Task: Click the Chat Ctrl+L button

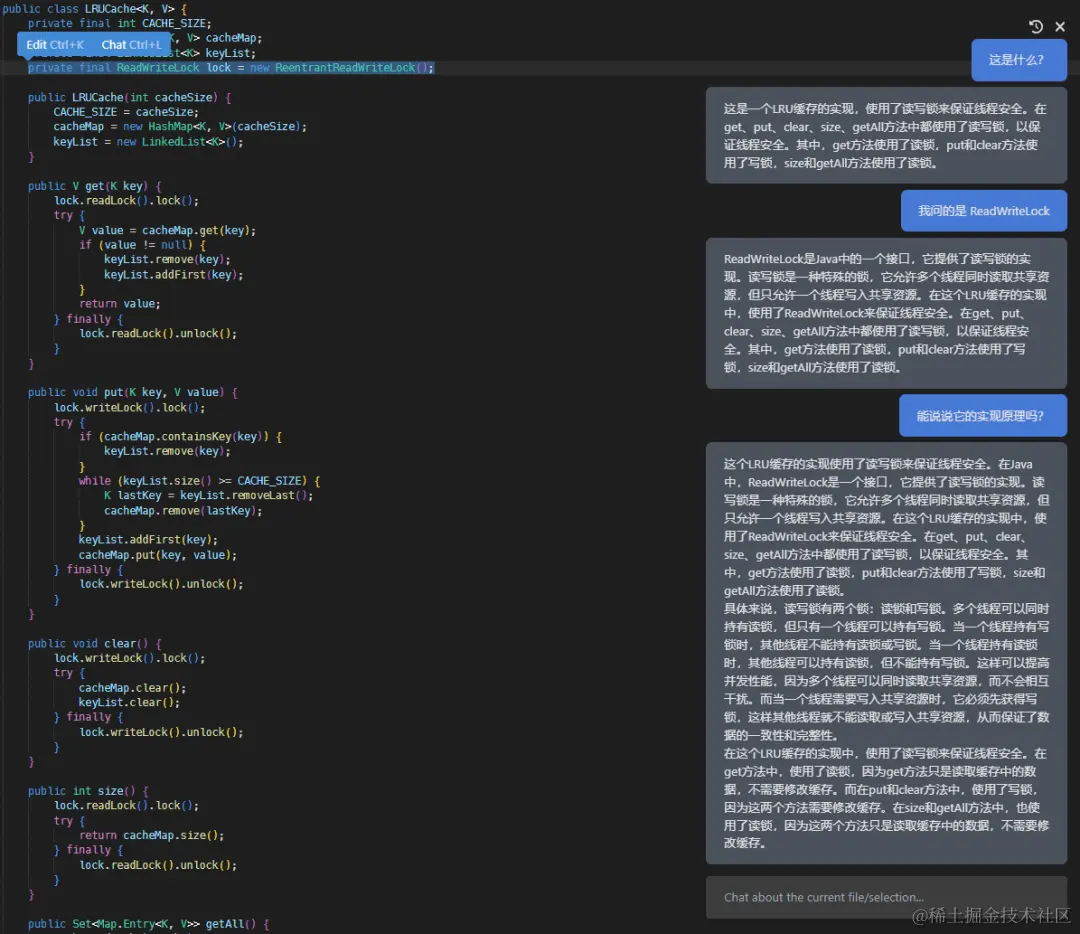Action: (131, 45)
